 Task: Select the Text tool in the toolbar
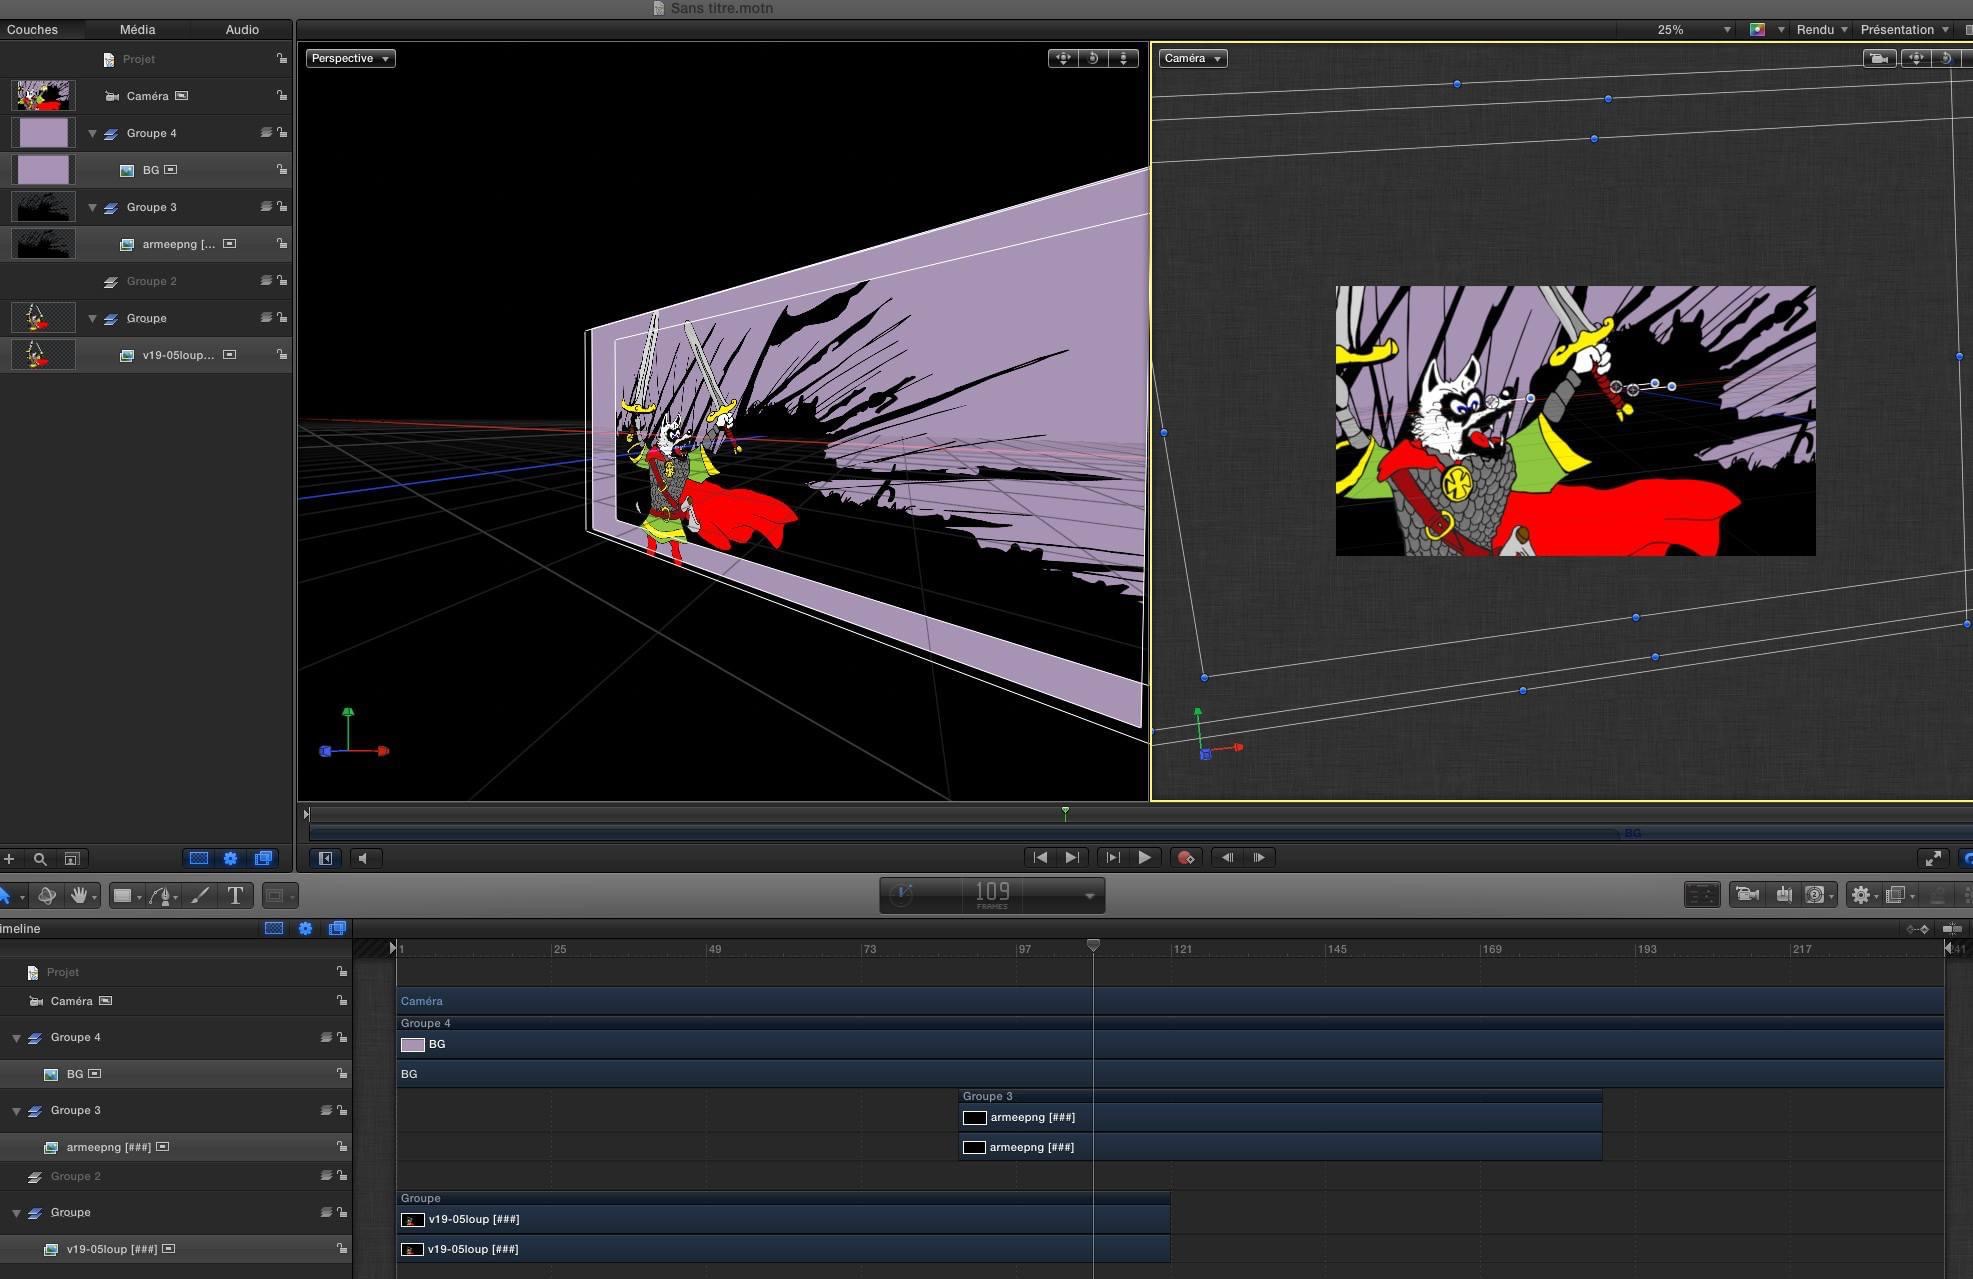[x=235, y=895]
